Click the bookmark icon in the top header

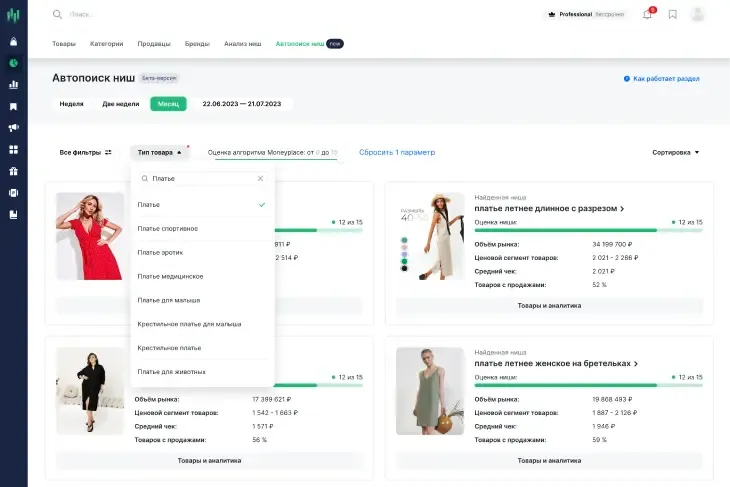click(673, 14)
